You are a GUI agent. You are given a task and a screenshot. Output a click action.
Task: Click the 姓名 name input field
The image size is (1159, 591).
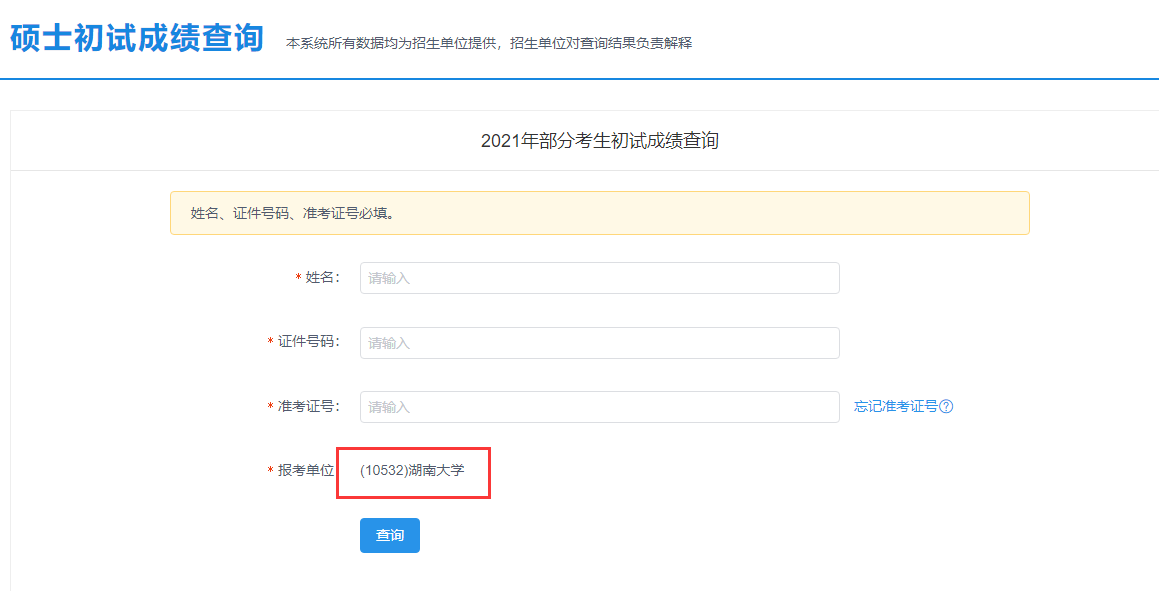click(x=599, y=278)
